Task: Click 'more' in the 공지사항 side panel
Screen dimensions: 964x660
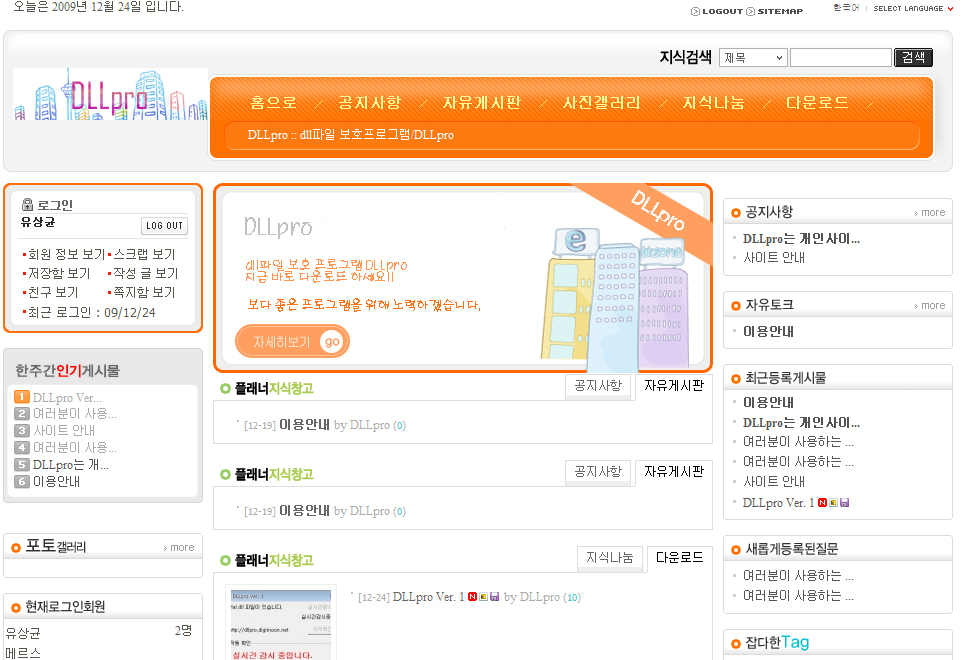Action: (x=930, y=213)
